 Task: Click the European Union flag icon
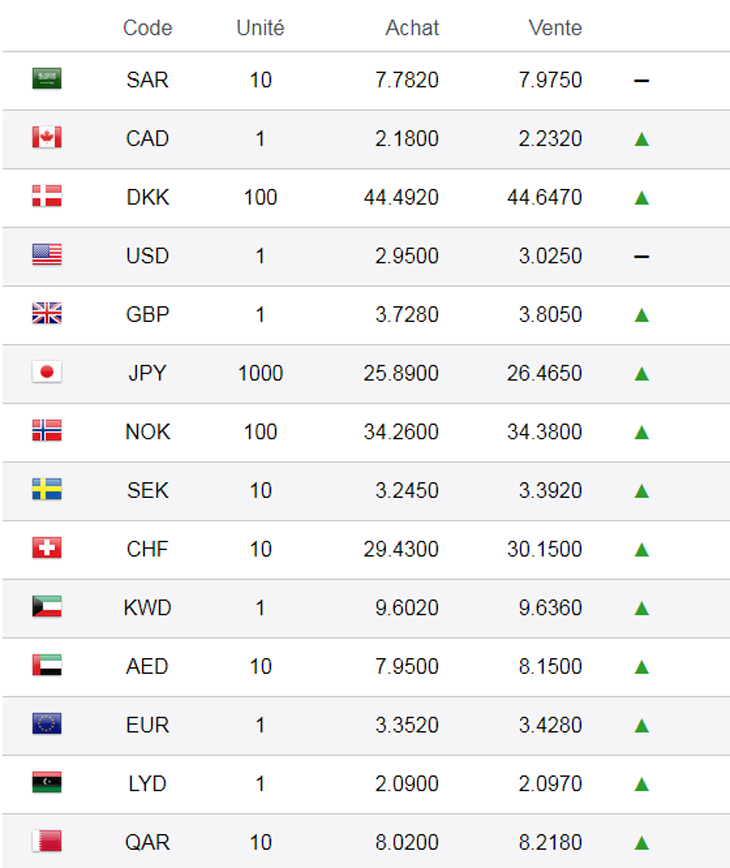pos(47,724)
